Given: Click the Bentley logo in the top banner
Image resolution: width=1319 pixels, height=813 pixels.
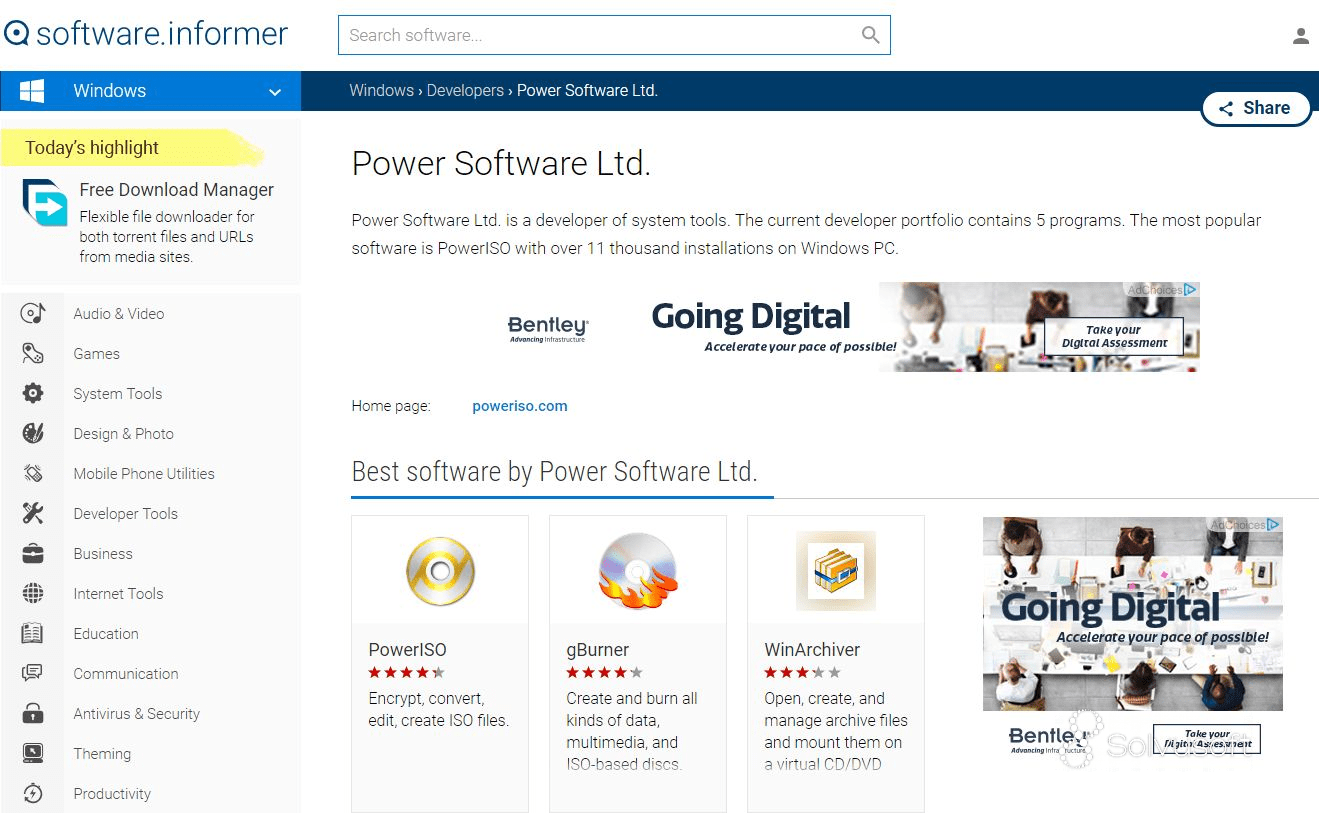Looking at the screenshot, I should click(x=548, y=329).
